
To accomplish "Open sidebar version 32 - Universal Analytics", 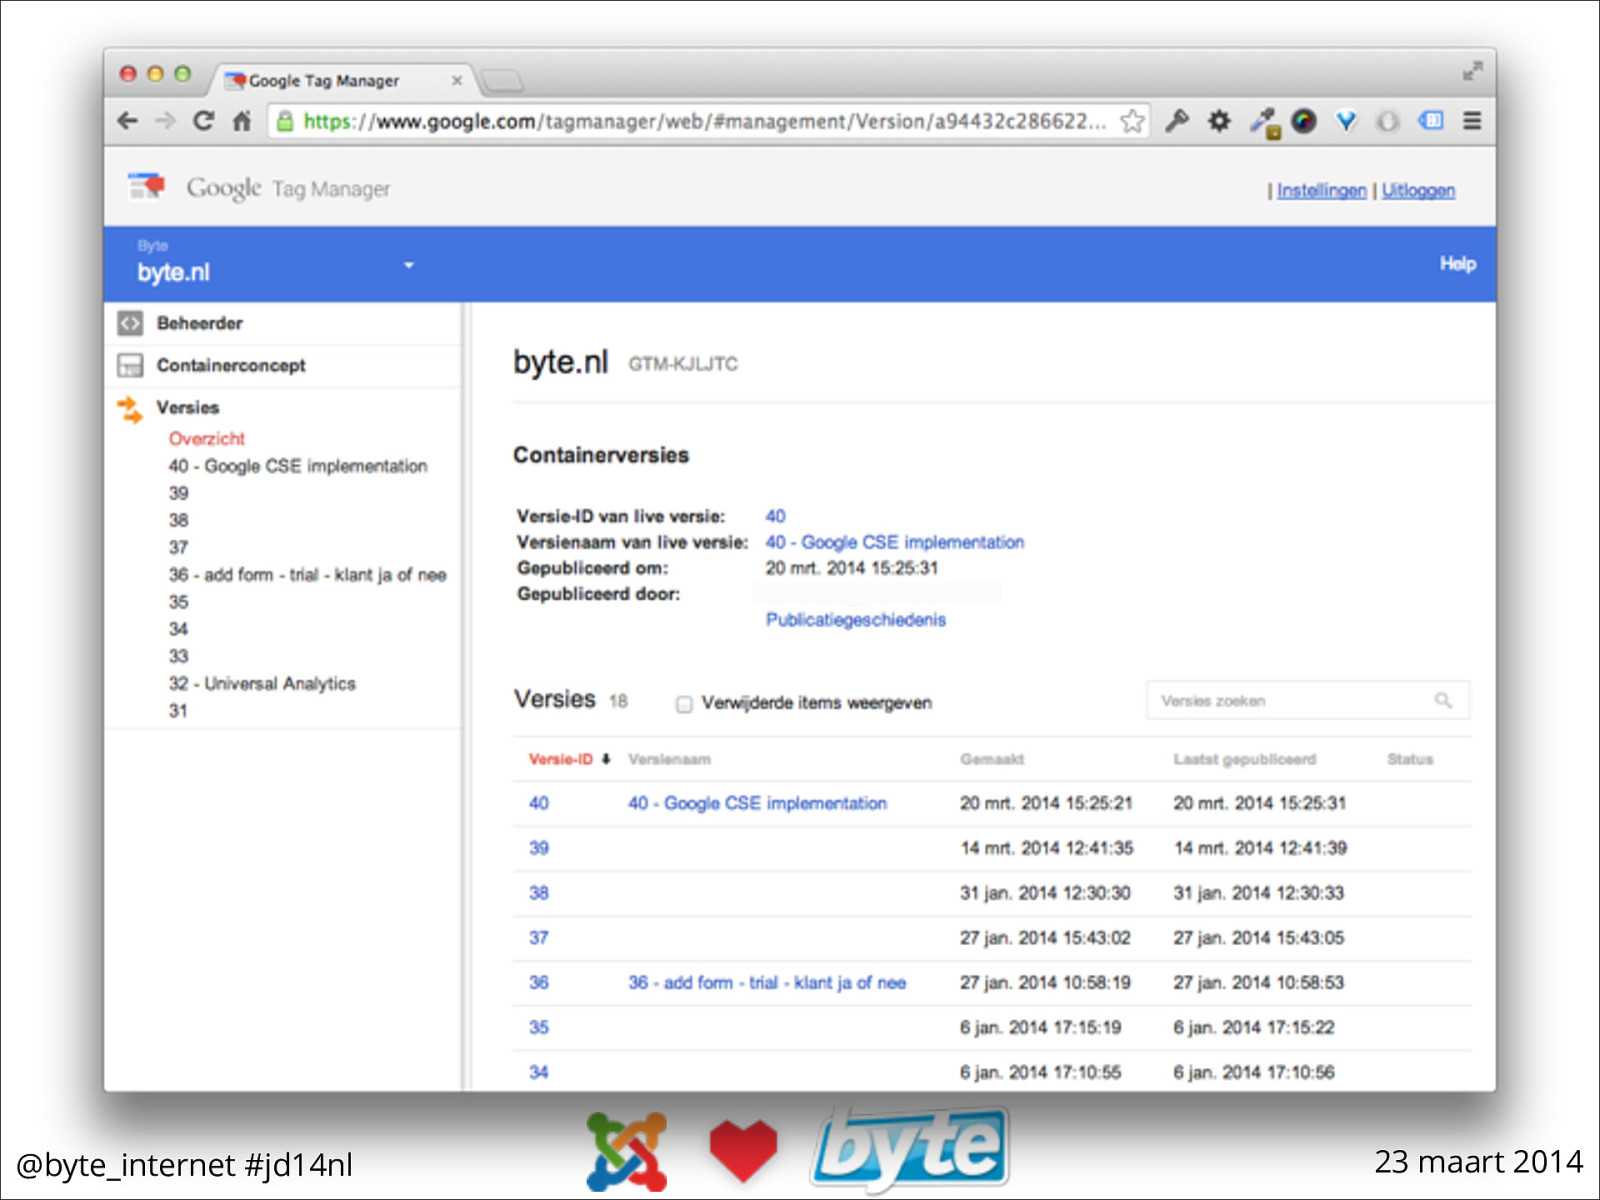I will pyautogui.click(x=262, y=684).
